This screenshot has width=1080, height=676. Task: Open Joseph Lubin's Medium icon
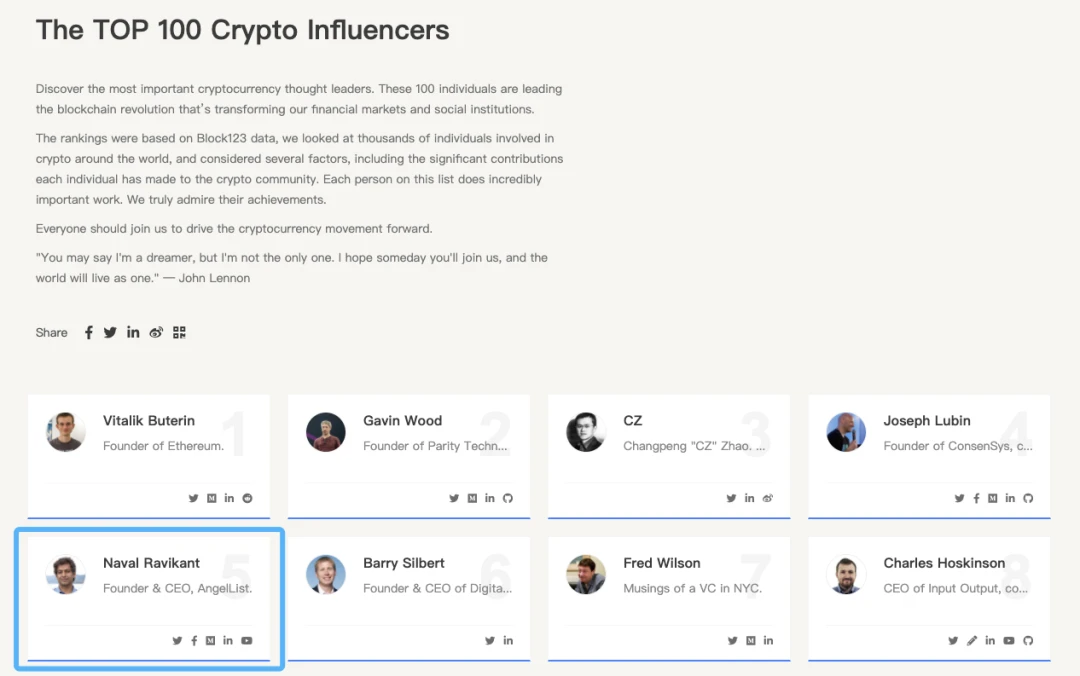click(x=992, y=498)
